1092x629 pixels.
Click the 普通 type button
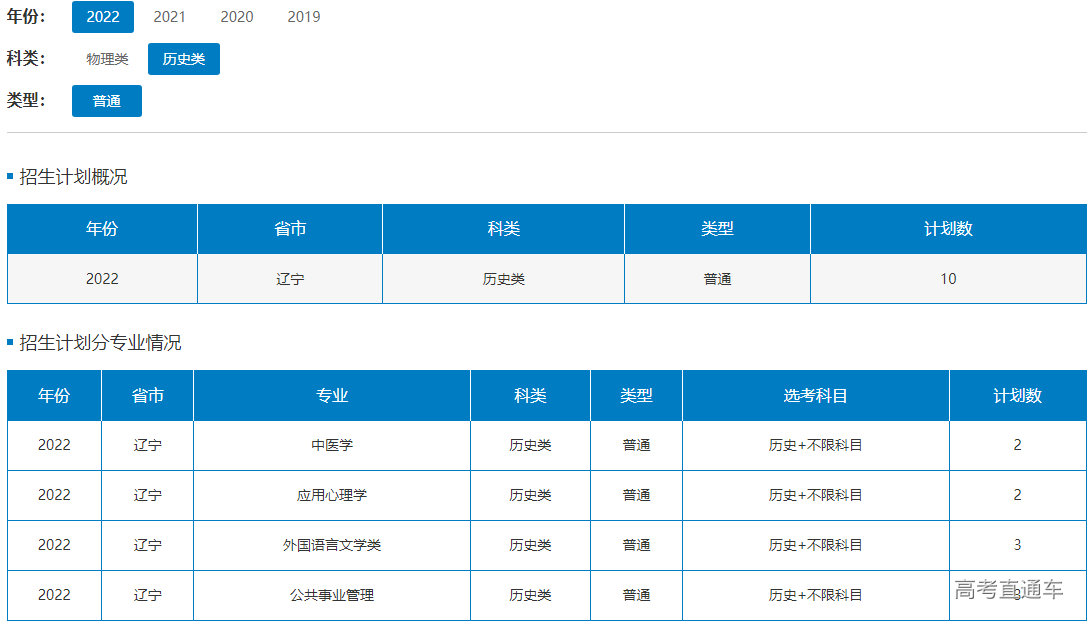pyautogui.click(x=107, y=101)
